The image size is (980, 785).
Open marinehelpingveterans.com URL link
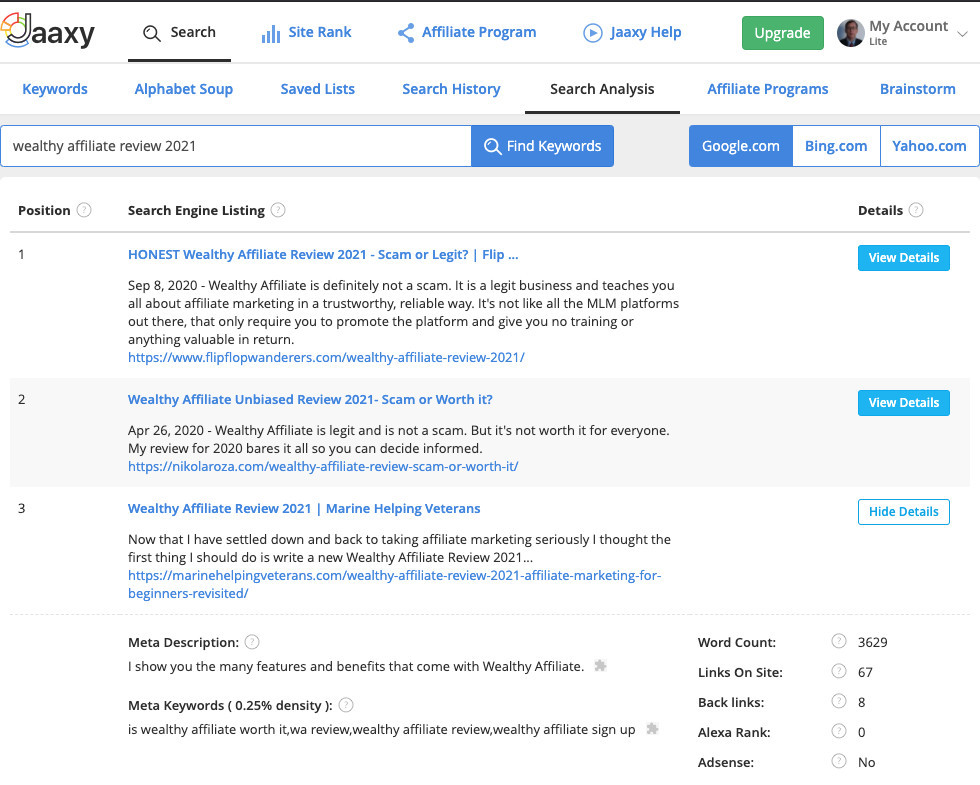click(x=394, y=584)
